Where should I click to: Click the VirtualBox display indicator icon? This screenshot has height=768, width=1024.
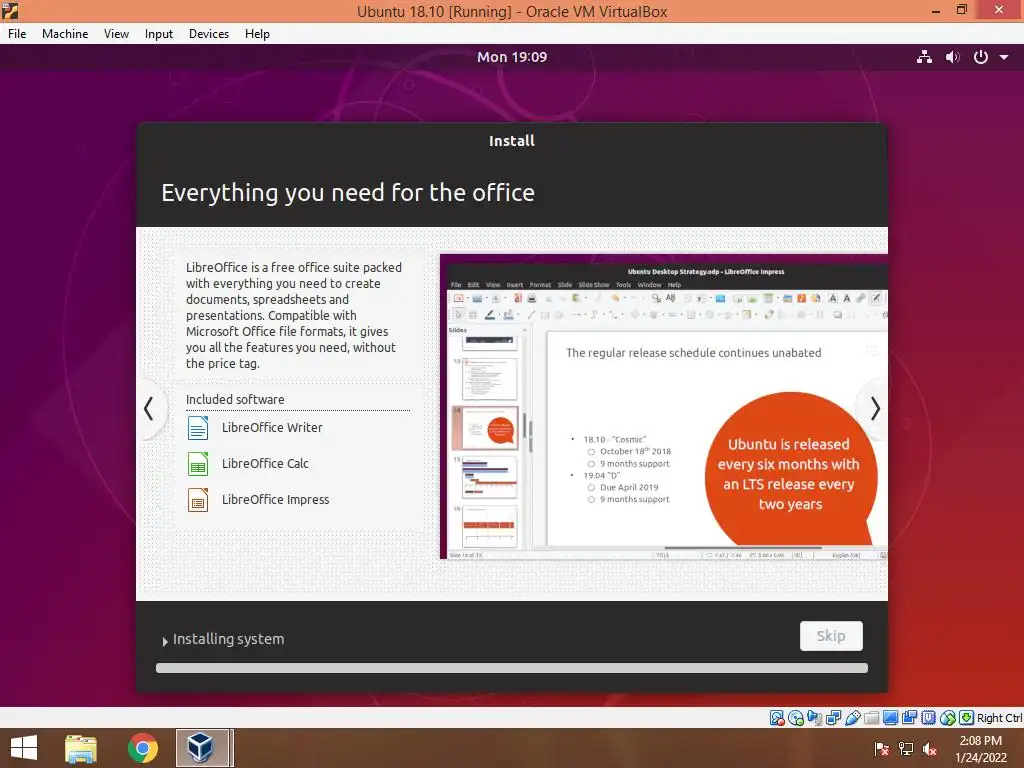click(x=890, y=718)
